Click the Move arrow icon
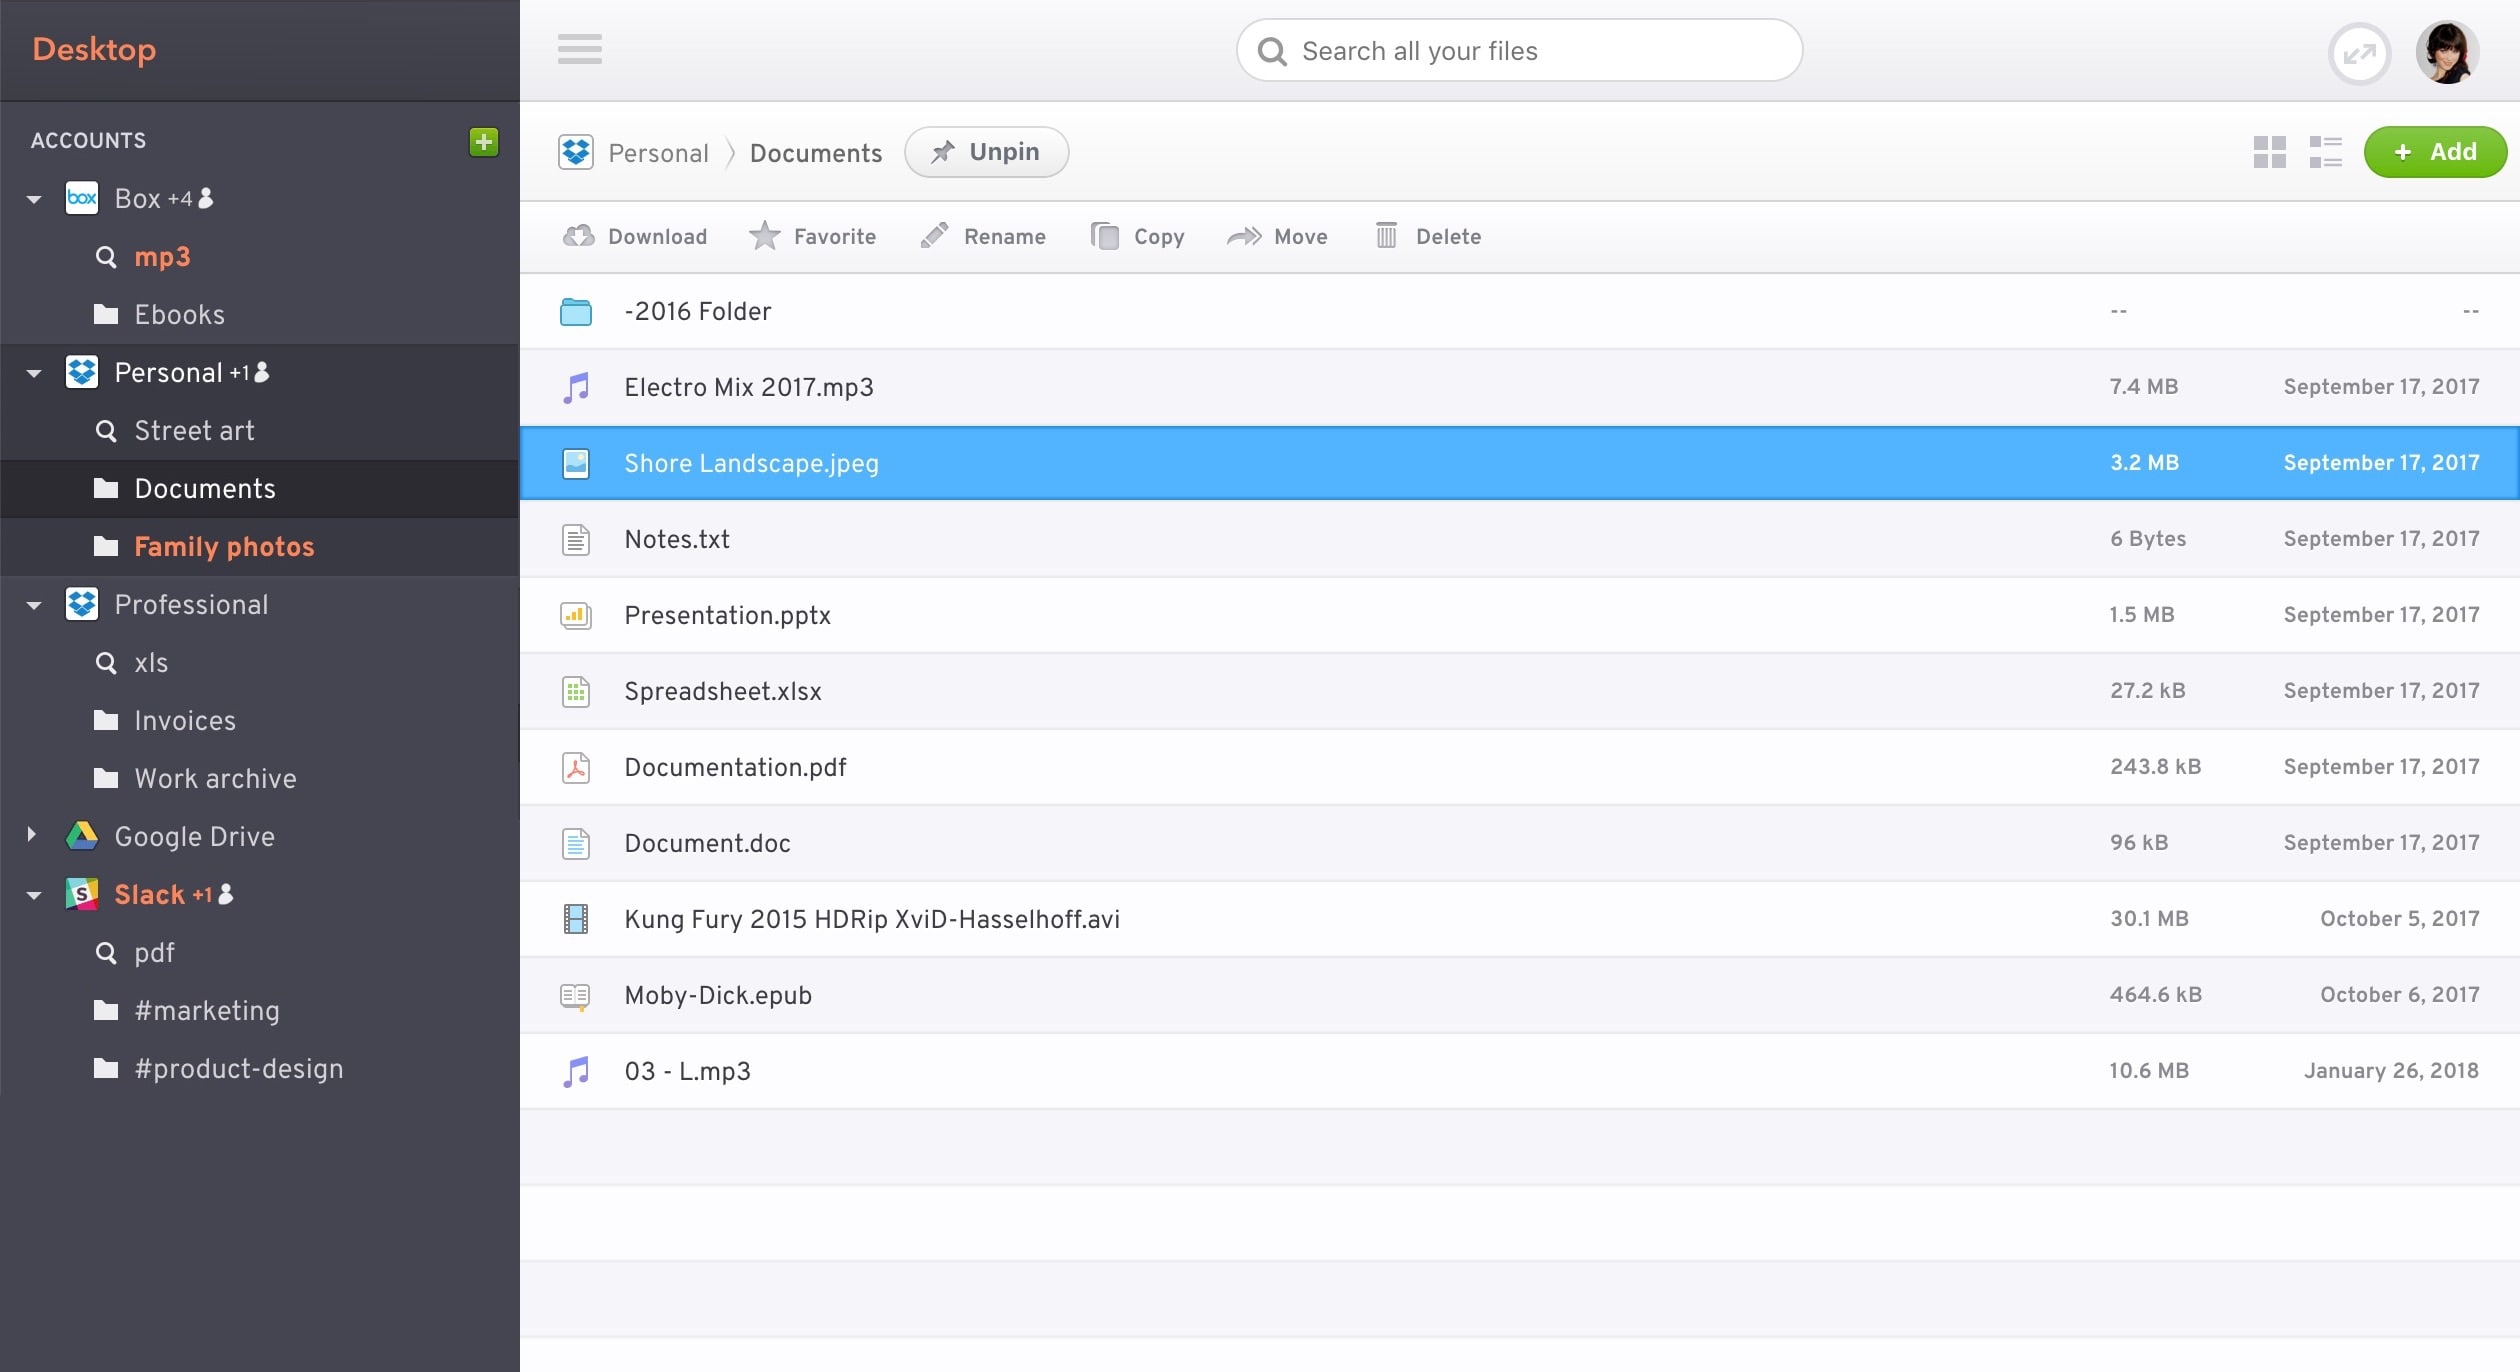 1243,235
